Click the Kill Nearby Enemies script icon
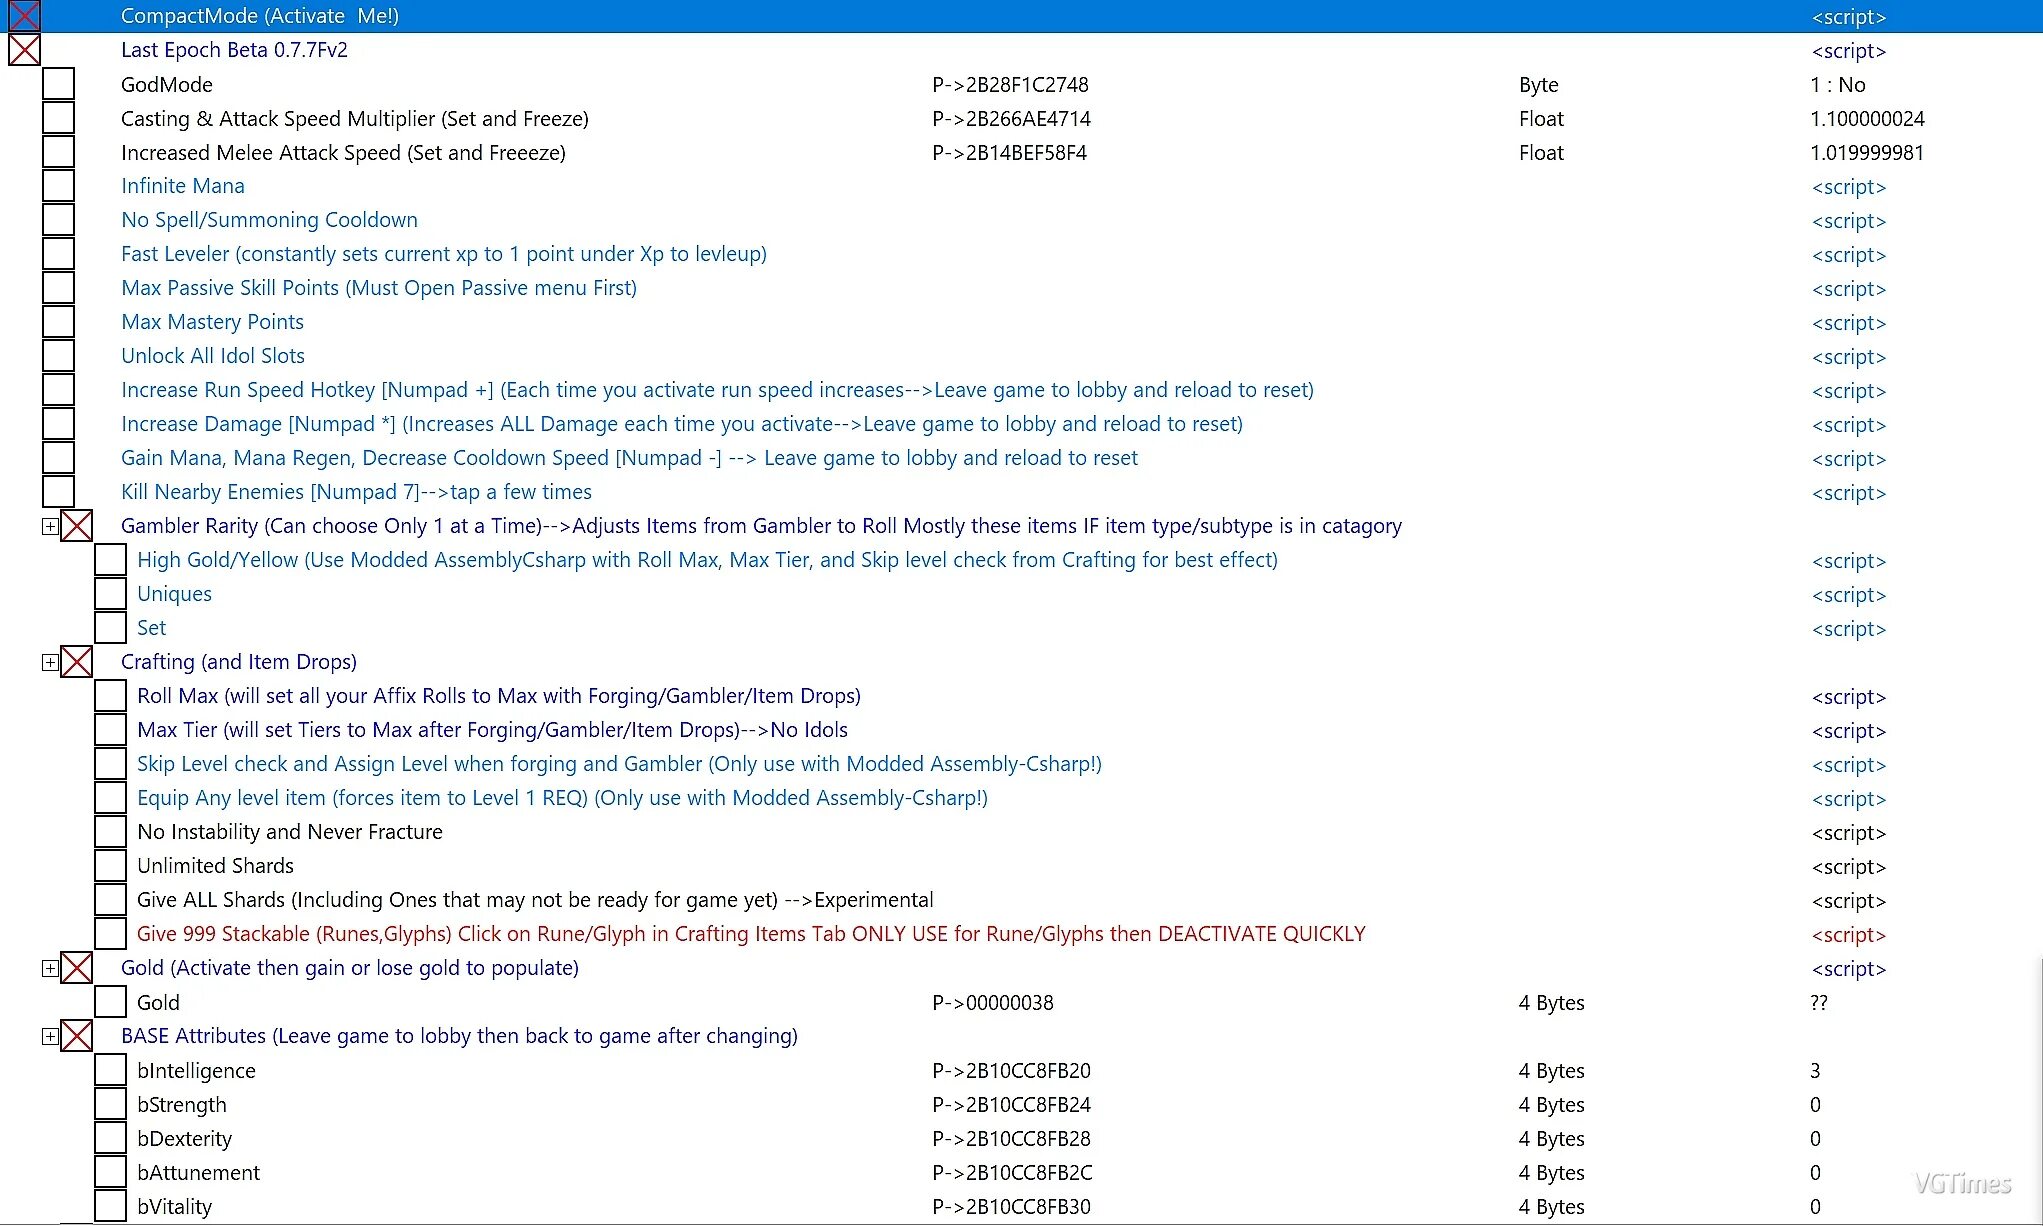 pyautogui.click(x=58, y=492)
